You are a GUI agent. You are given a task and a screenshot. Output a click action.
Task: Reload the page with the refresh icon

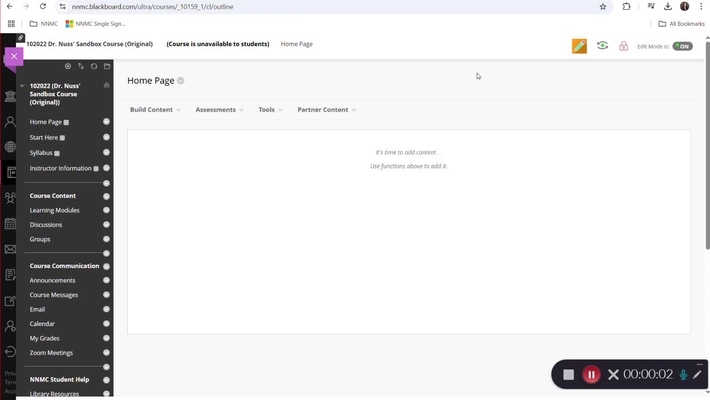43,7
